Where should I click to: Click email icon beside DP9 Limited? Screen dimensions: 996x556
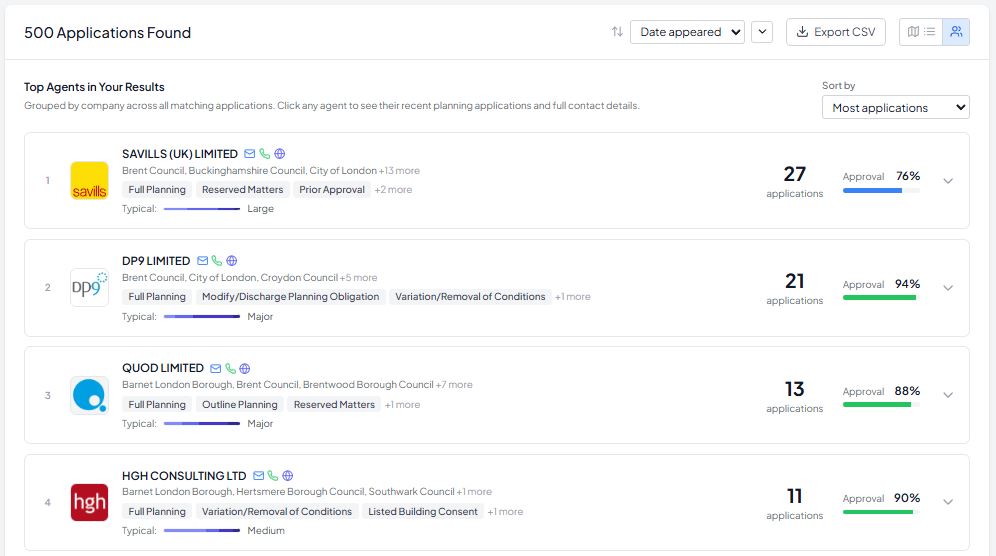point(203,261)
